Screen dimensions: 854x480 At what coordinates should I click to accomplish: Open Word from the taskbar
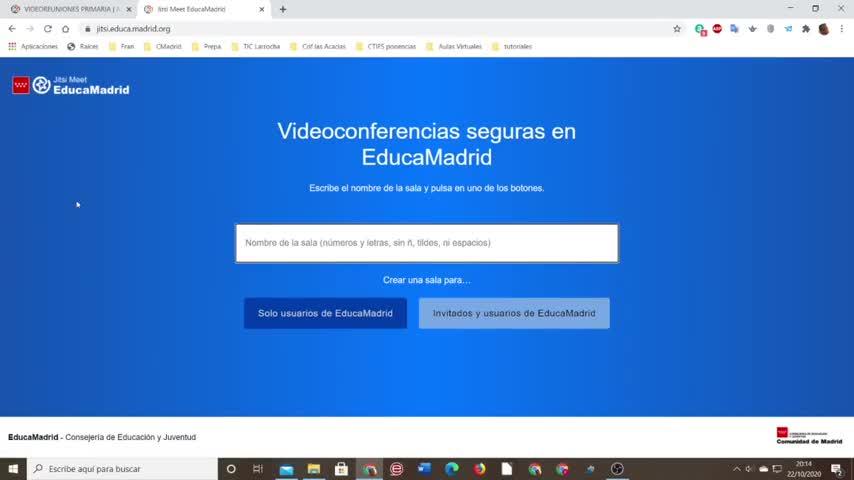point(424,469)
